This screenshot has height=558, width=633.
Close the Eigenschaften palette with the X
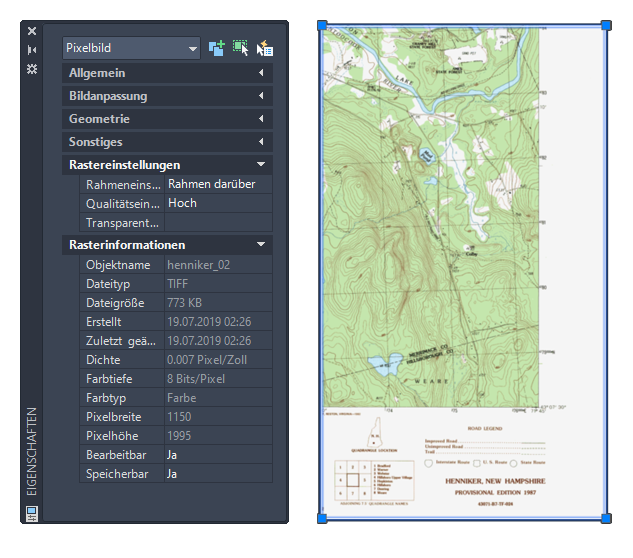(x=32, y=31)
